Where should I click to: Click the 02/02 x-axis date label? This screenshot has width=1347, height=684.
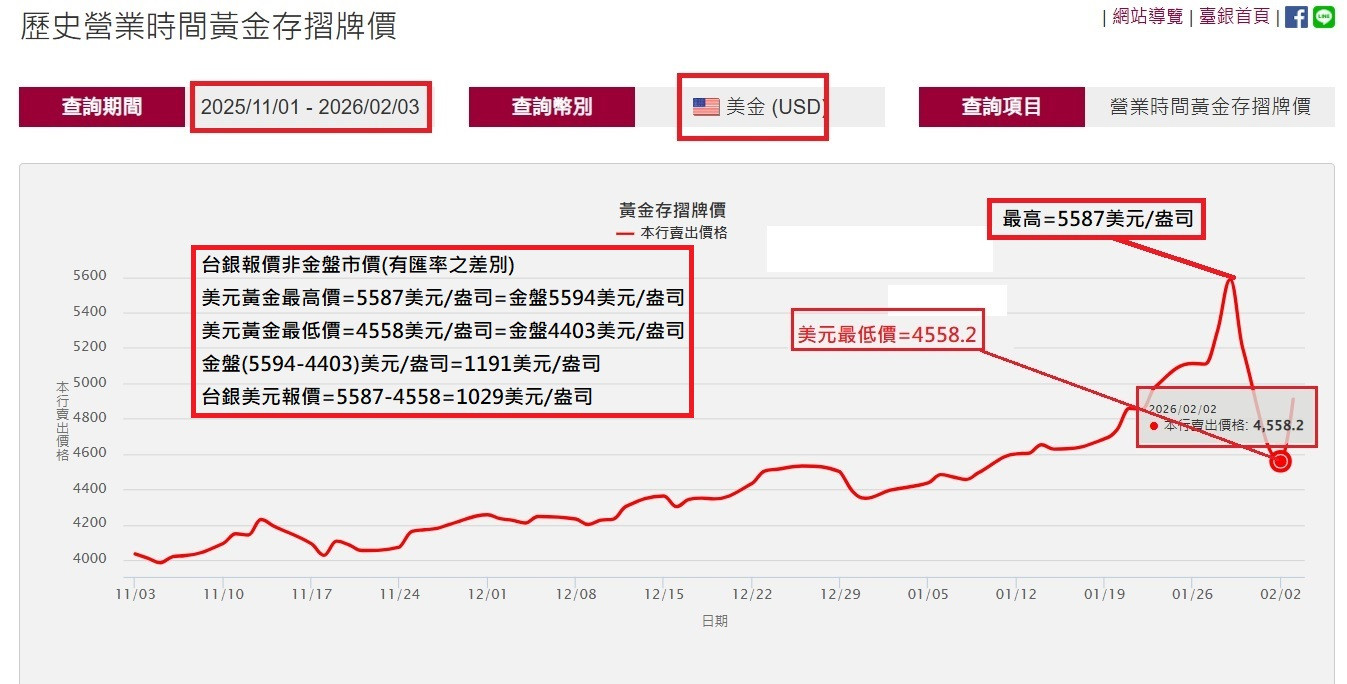click(1281, 594)
